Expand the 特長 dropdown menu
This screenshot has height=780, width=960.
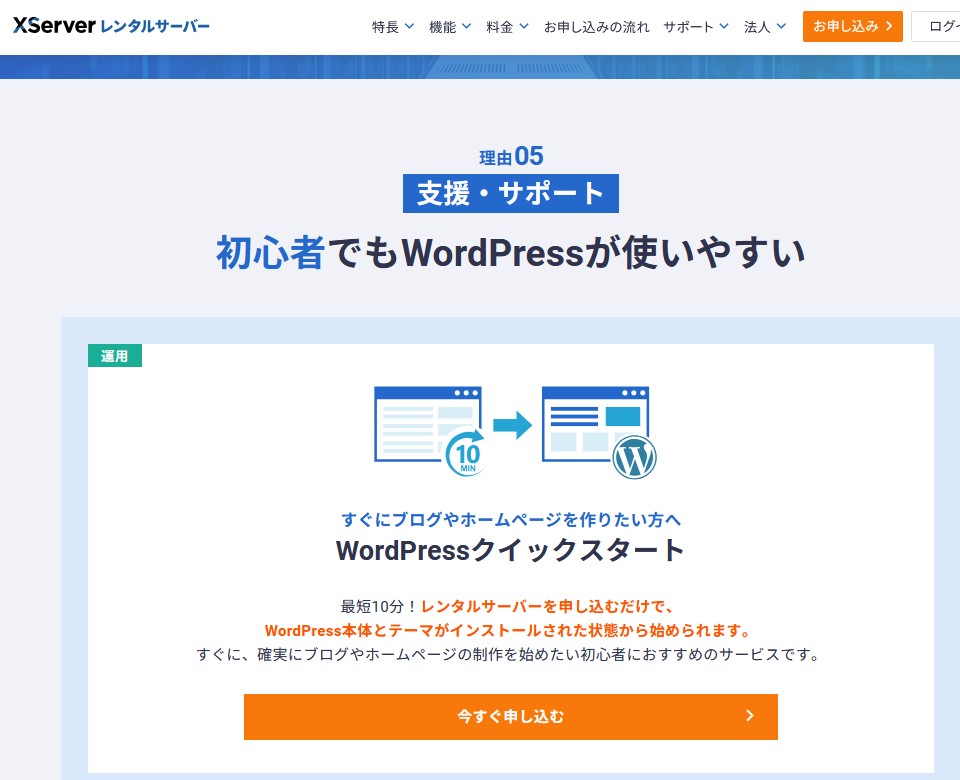click(x=392, y=27)
